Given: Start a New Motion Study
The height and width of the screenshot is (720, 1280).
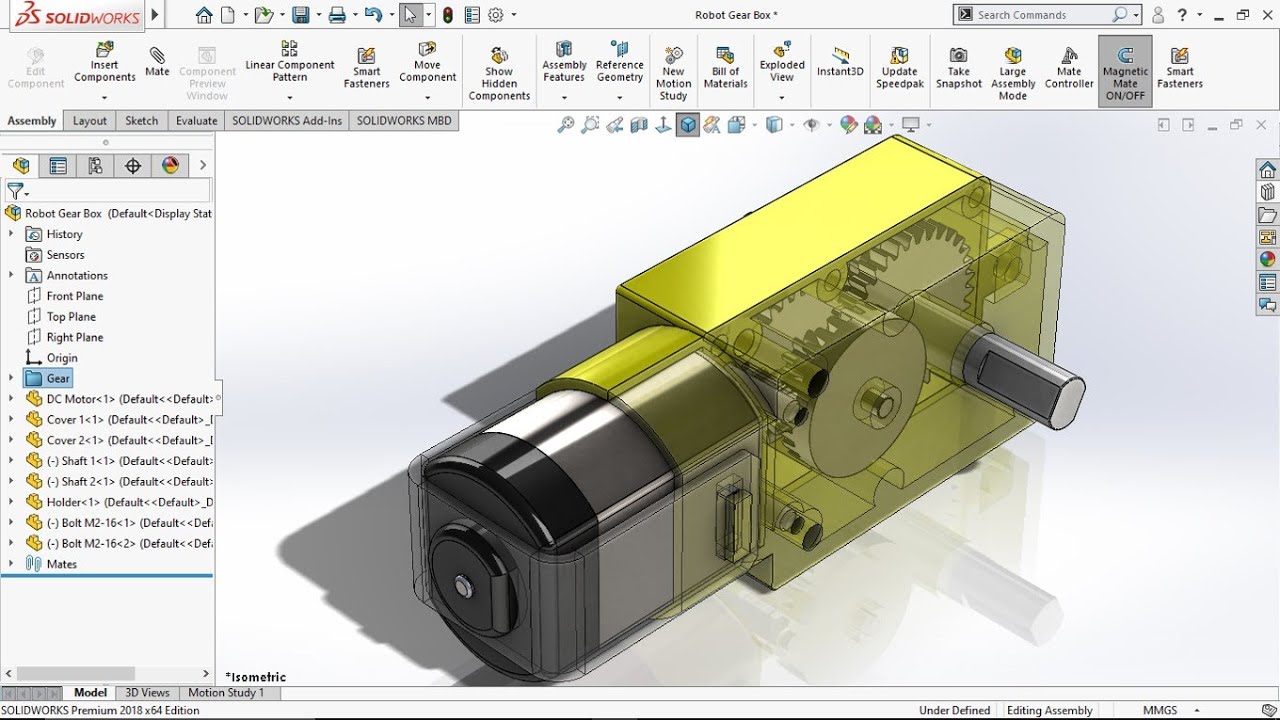Looking at the screenshot, I should pos(673,72).
